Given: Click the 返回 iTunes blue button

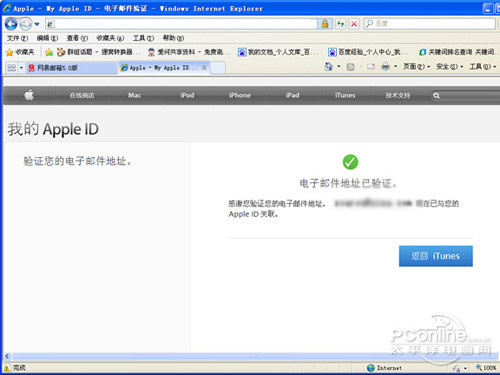Looking at the screenshot, I should point(436,256).
